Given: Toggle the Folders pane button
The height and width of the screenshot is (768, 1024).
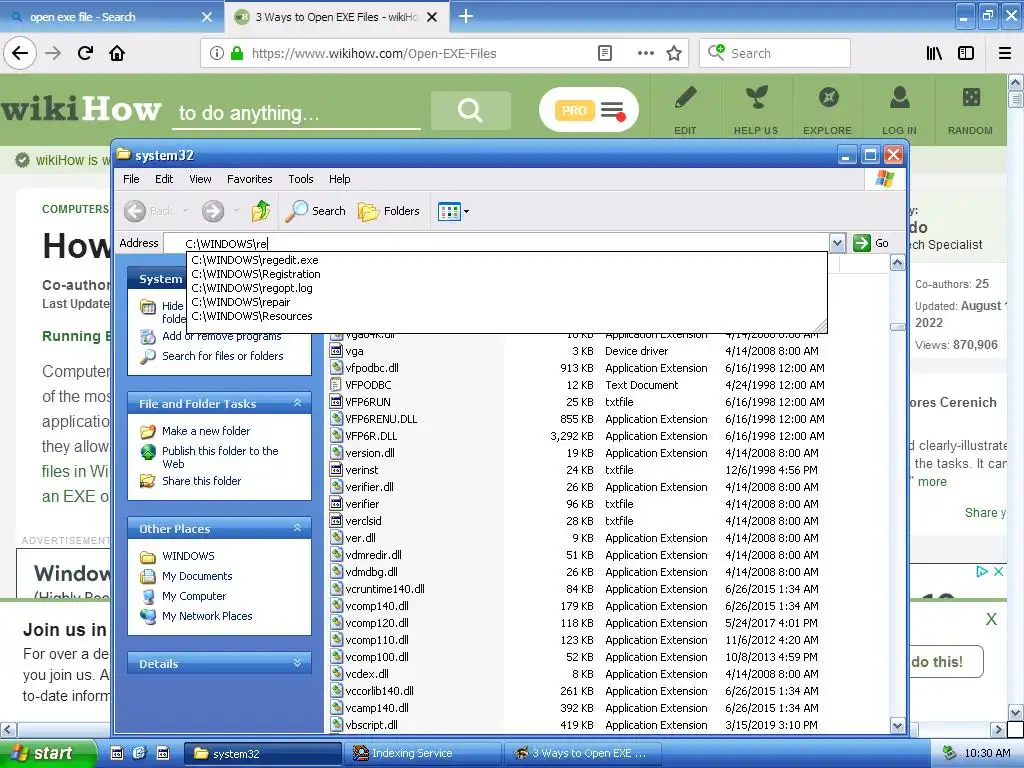Looking at the screenshot, I should point(389,211).
